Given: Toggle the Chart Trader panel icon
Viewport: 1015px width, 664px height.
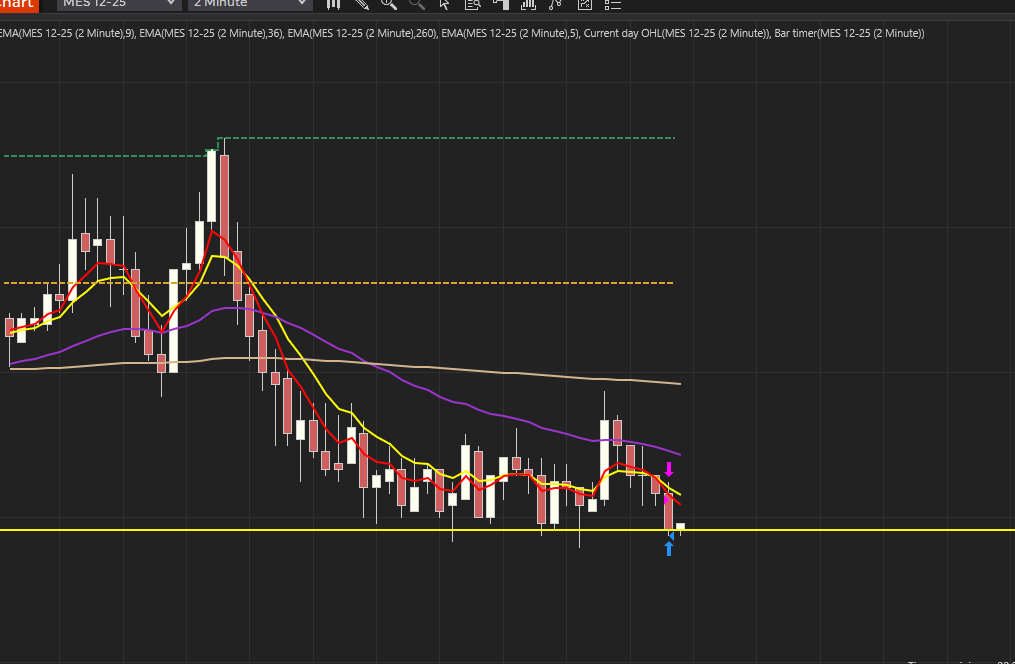Looking at the screenshot, I should pyautogui.click(x=501, y=4).
